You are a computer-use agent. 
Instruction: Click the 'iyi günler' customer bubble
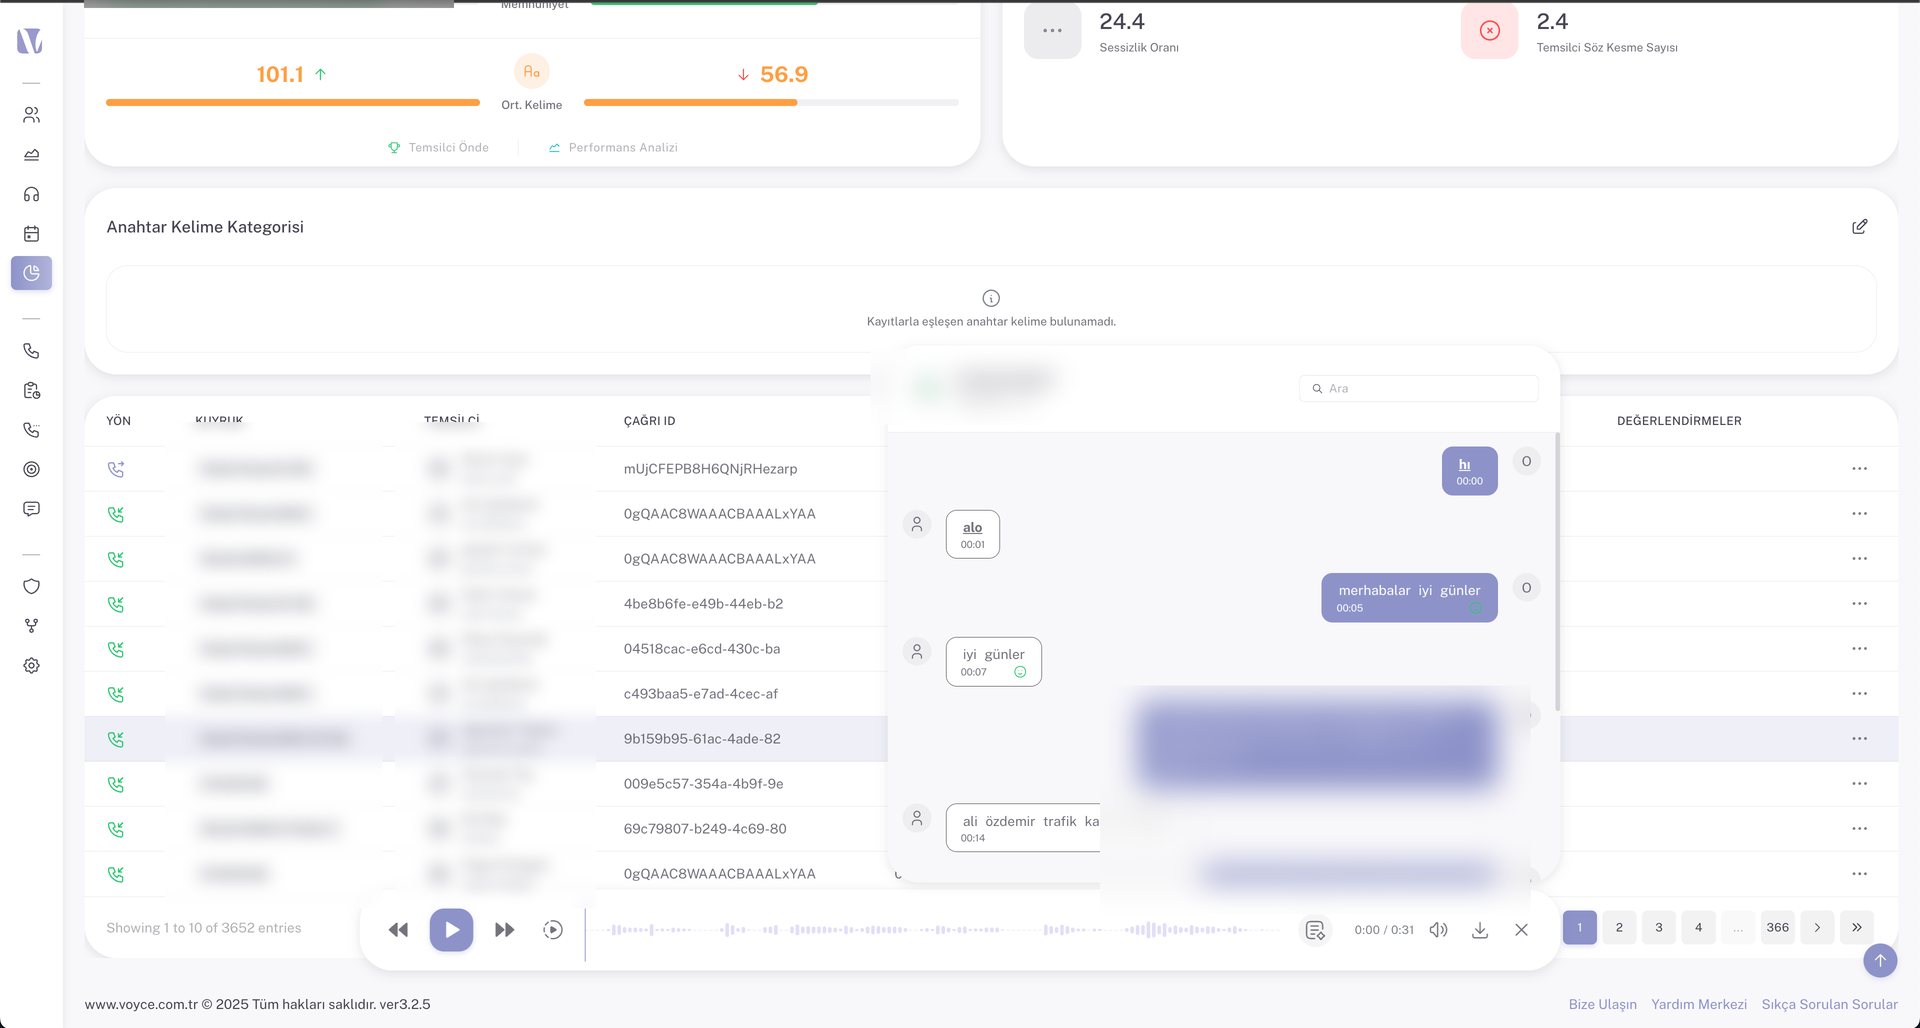pyautogui.click(x=993, y=662)
